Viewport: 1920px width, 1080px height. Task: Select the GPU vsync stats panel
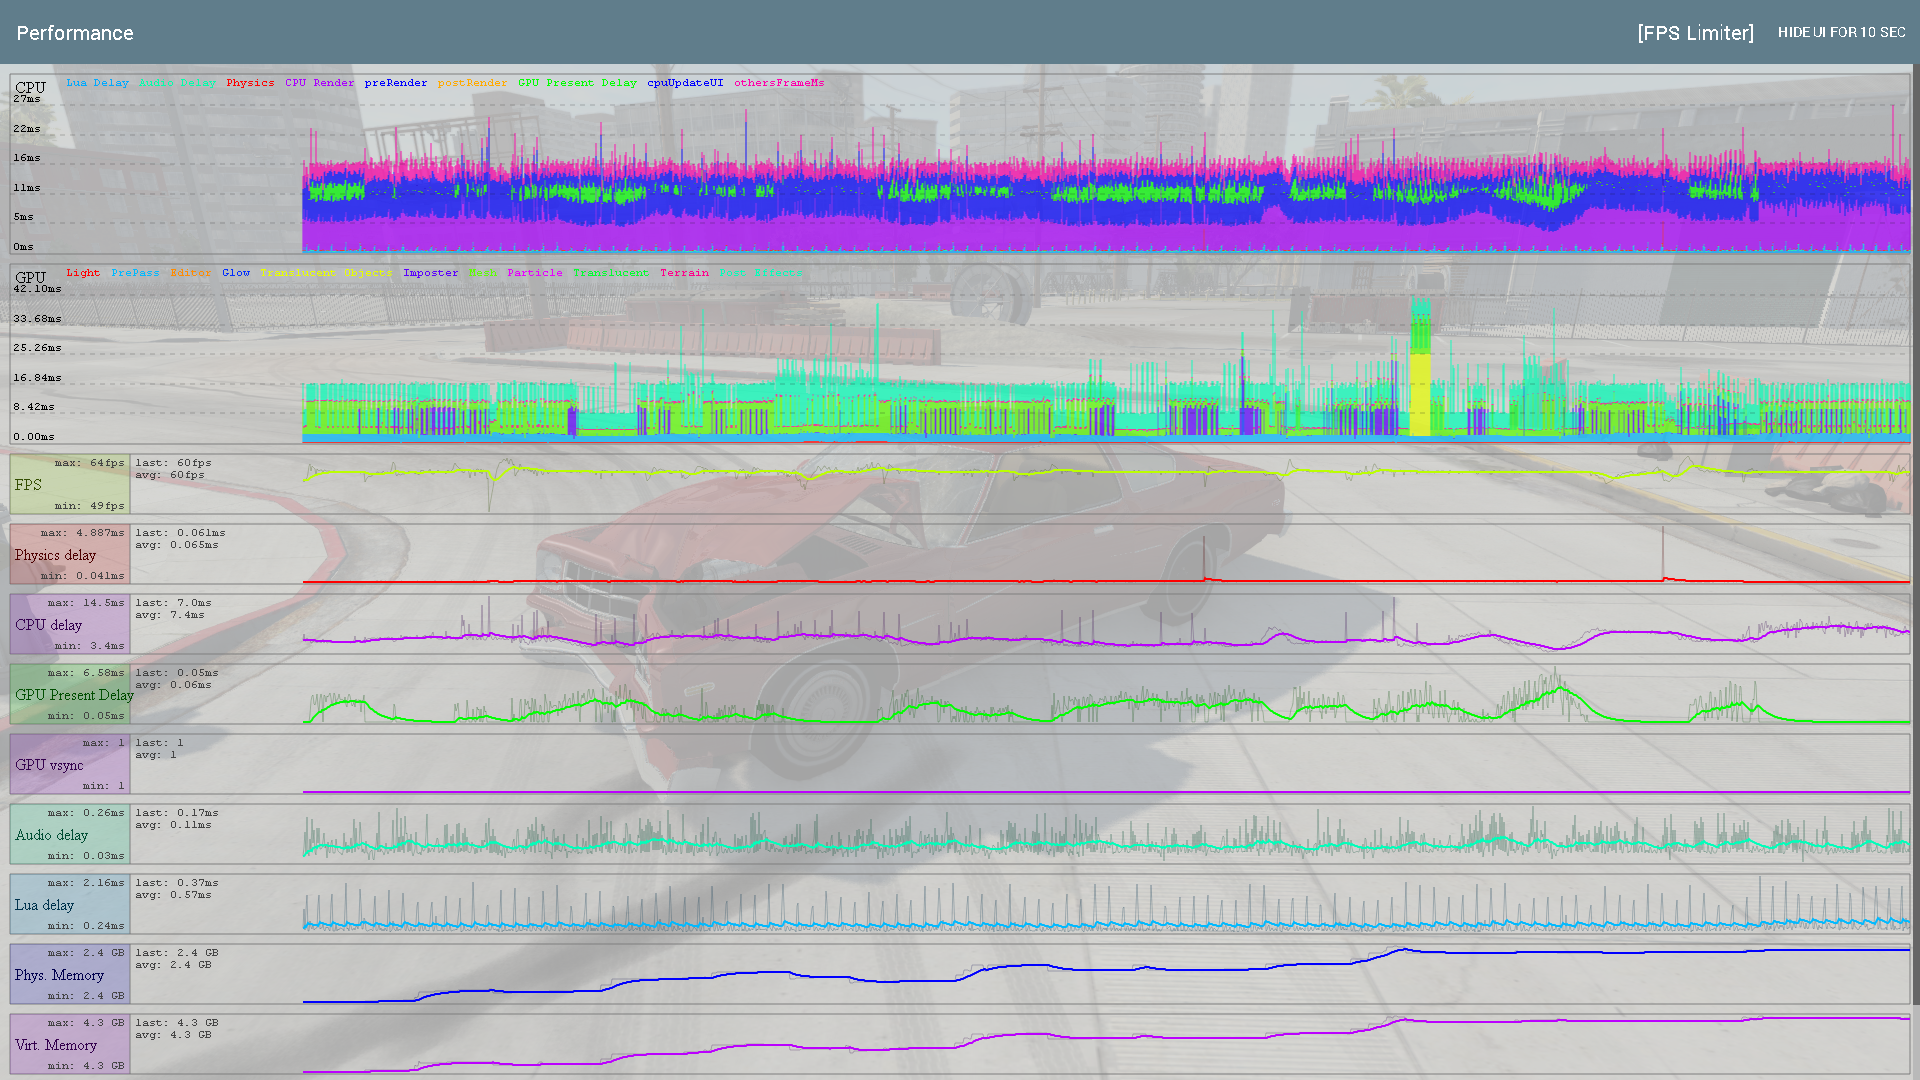[70, 765]
